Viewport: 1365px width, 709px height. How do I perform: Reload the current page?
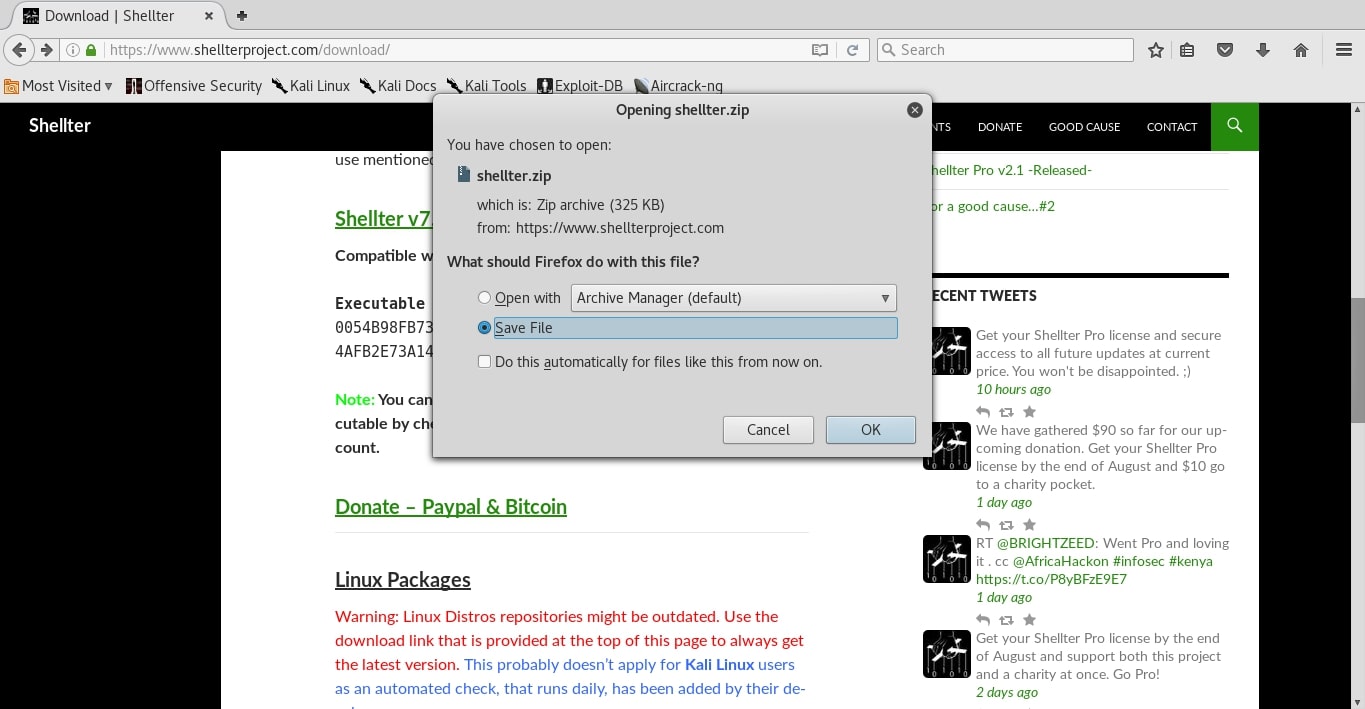tap(853, 50)
